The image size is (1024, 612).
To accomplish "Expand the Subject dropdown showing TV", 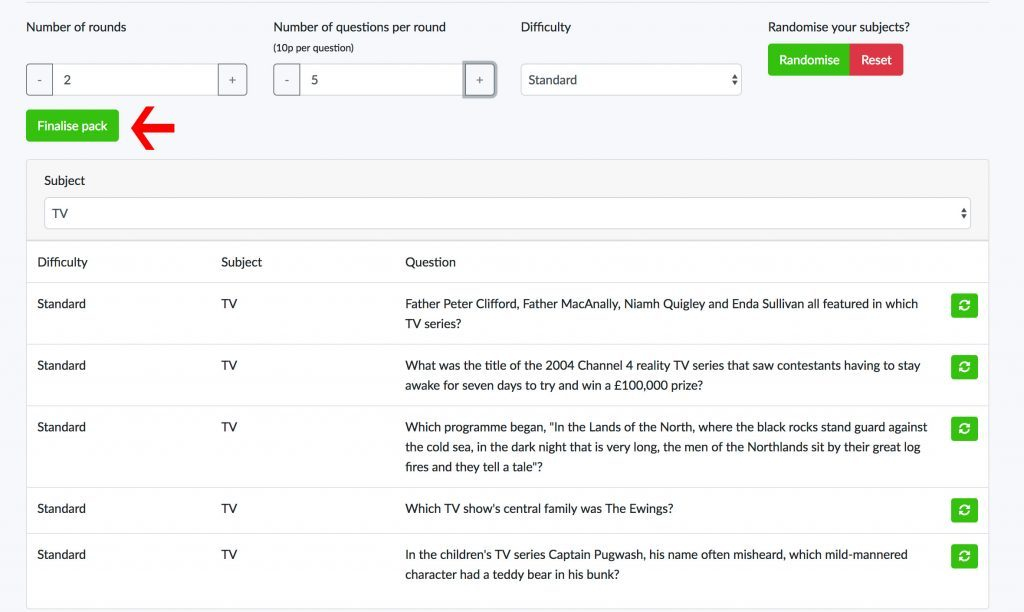I will 507,213.
